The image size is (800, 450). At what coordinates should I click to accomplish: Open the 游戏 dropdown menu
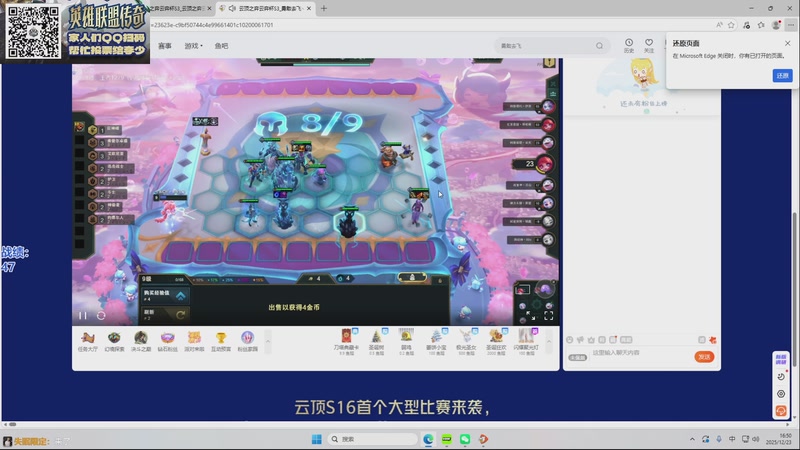pyautogui.click(x=193, y=46)
